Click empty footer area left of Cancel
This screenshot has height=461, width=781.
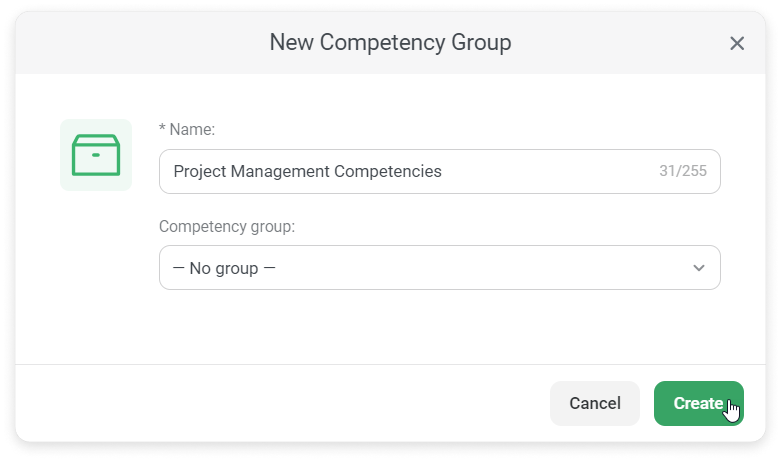click(x=281, y=403)
